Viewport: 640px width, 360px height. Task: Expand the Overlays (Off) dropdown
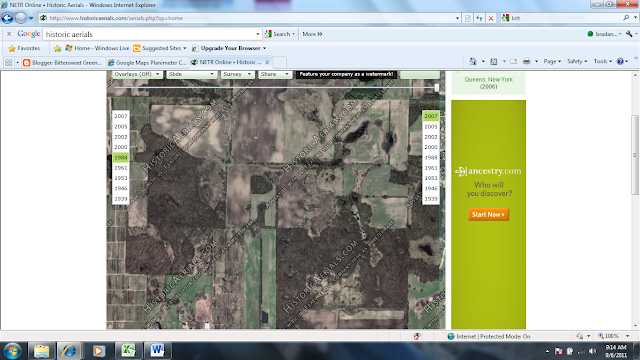tap(137, 74)
